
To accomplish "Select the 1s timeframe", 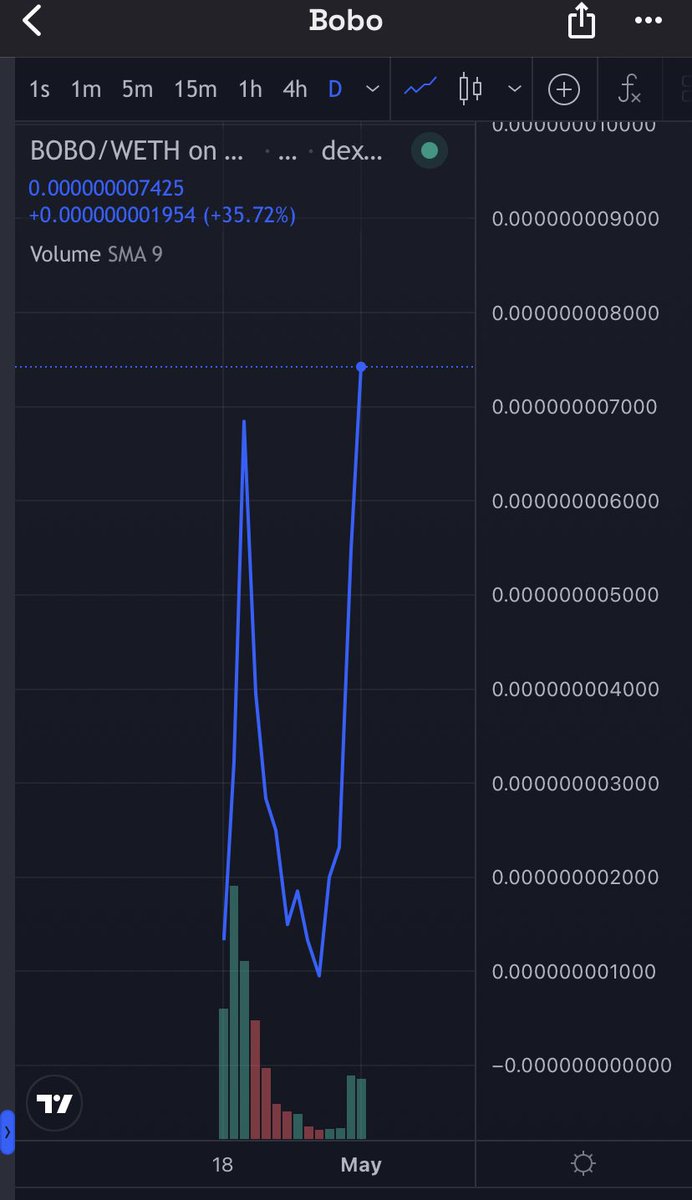I will point(39,89).
